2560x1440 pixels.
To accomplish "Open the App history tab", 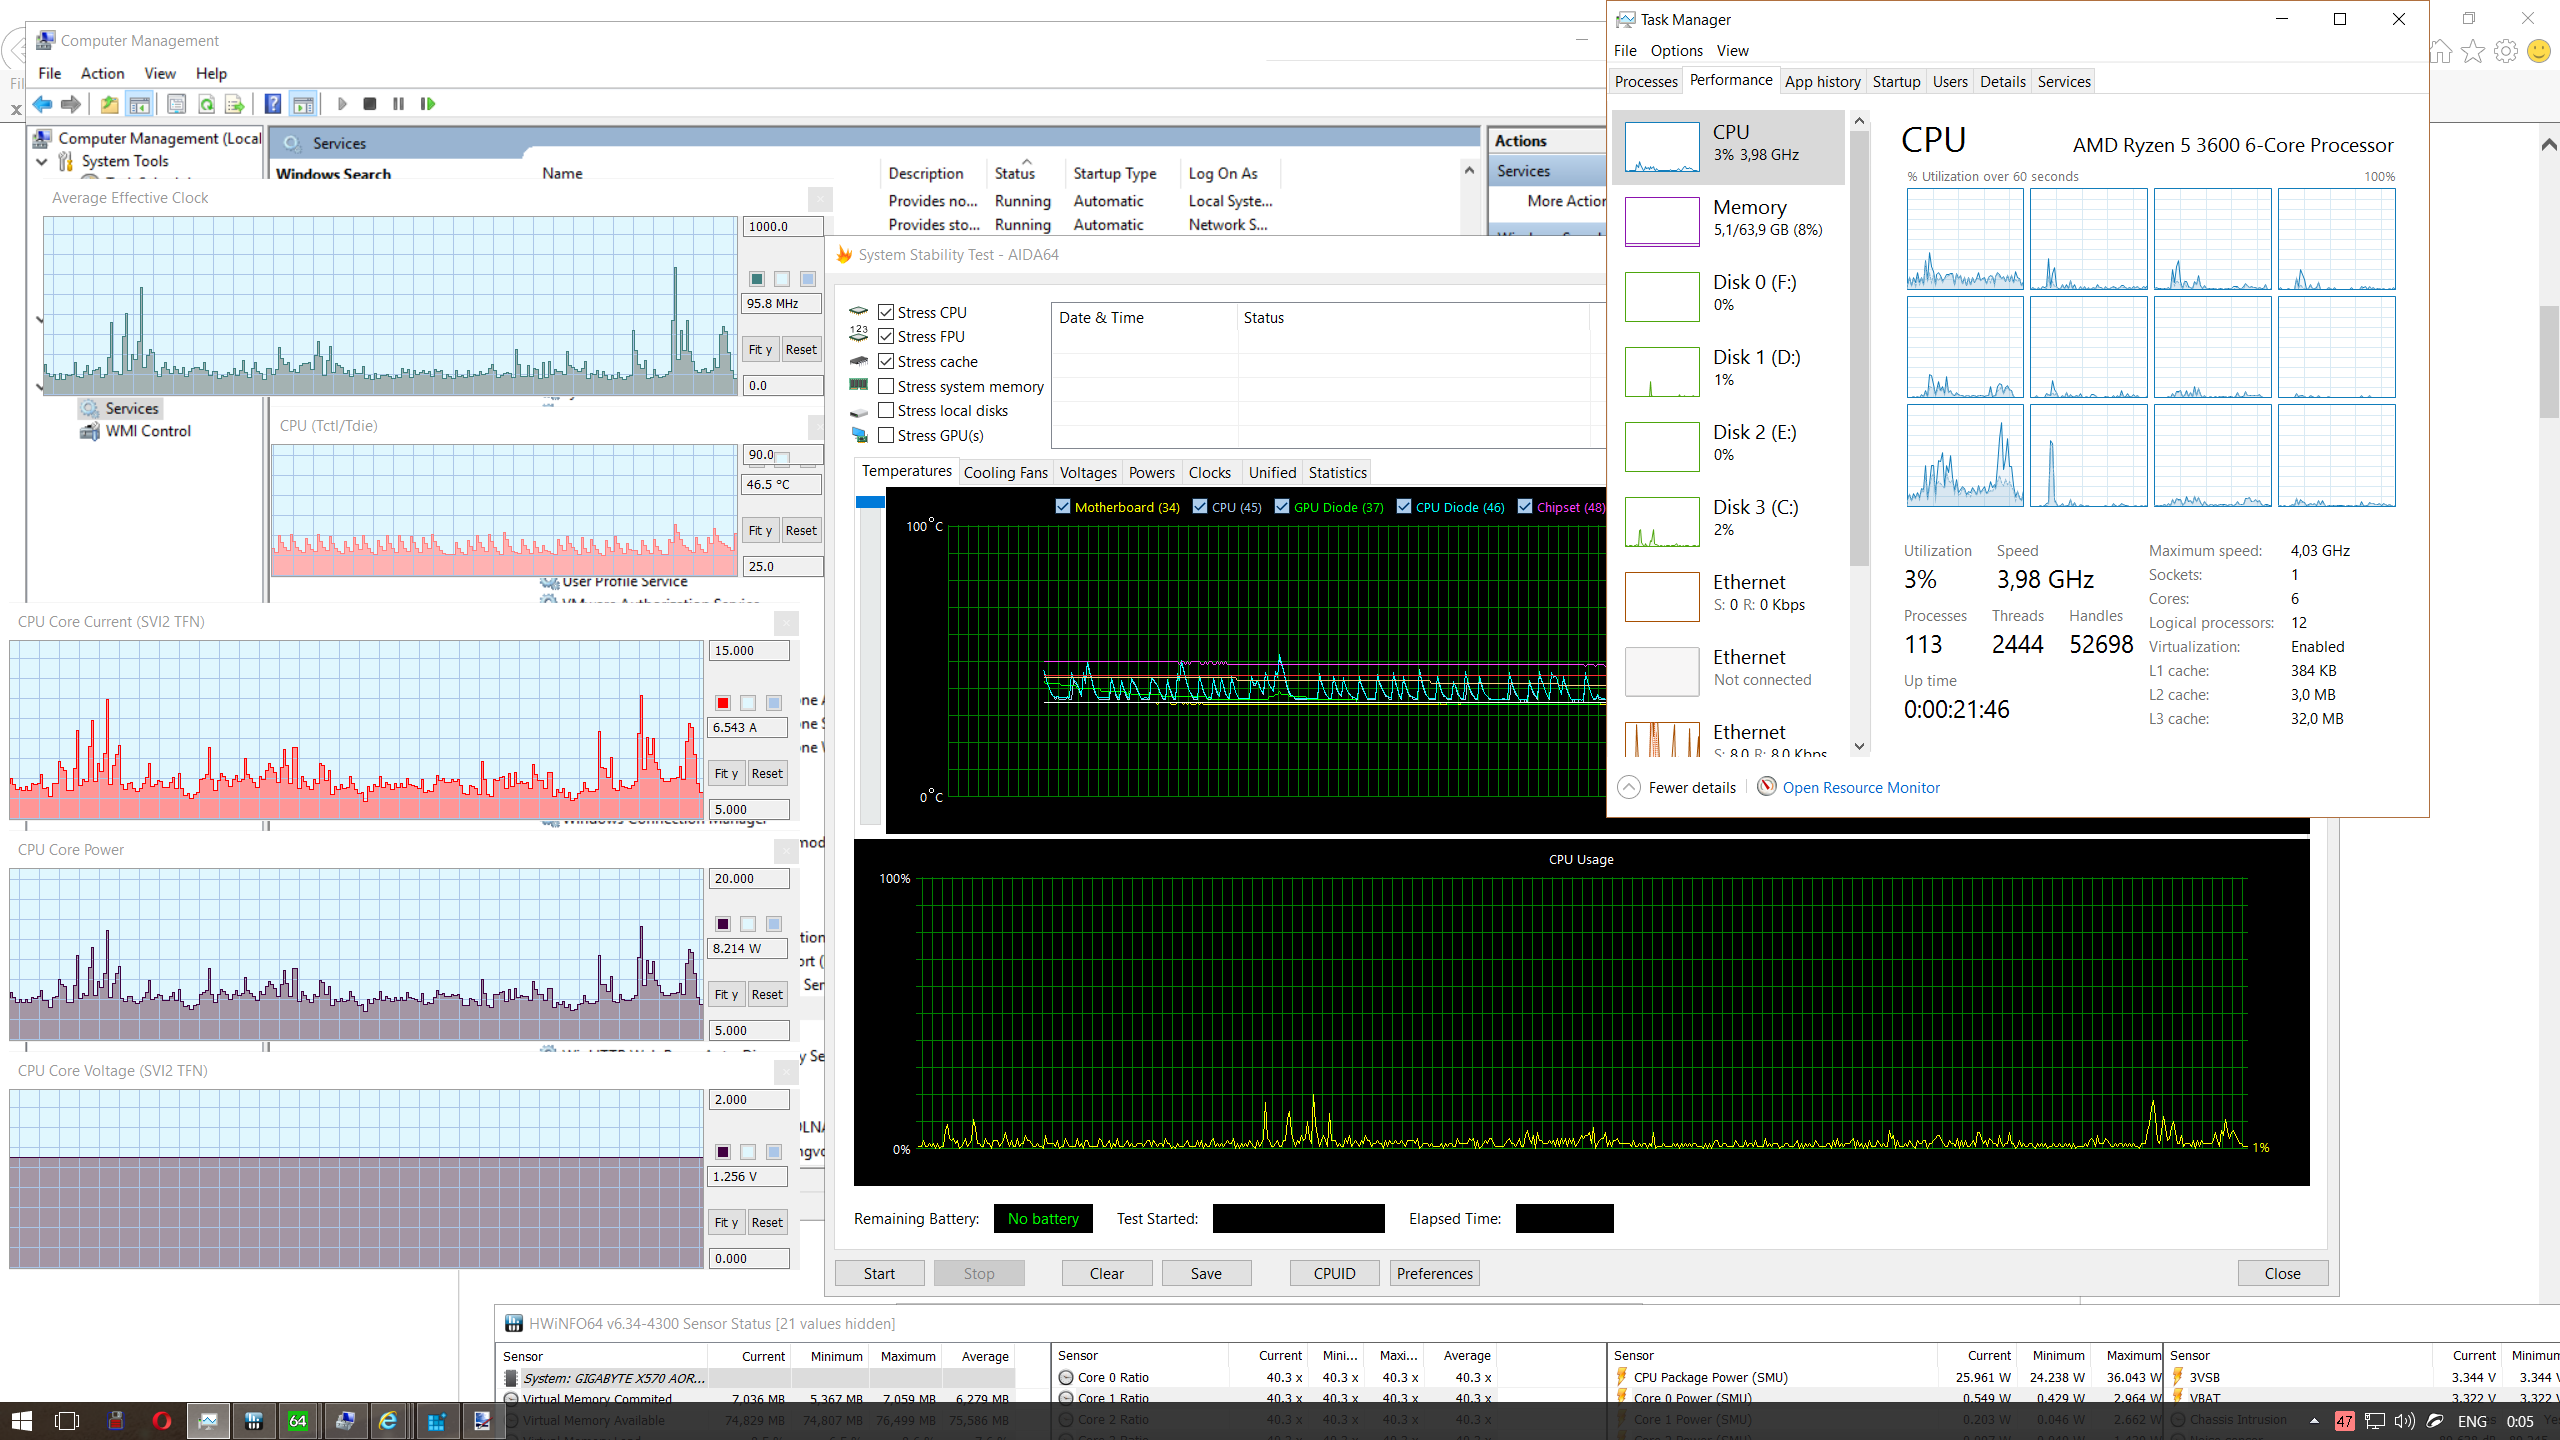I will coord(1822,82).
